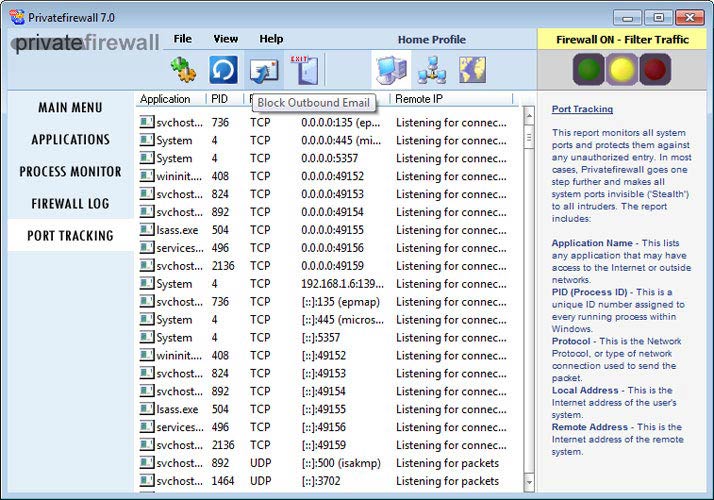This screenshot has height=500, width=714.
Task: Click PID value 1464
Action: pyautogui.click(x=223, y=481)
